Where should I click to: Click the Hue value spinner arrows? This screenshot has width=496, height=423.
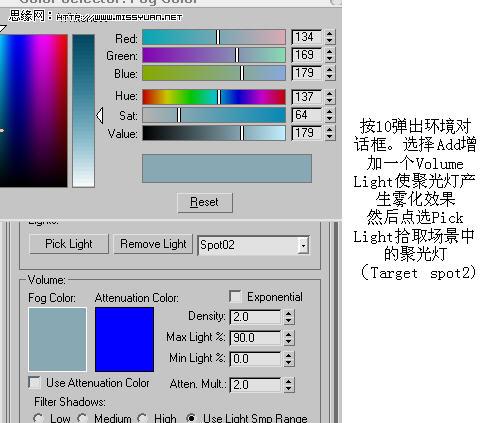[330, 97]
